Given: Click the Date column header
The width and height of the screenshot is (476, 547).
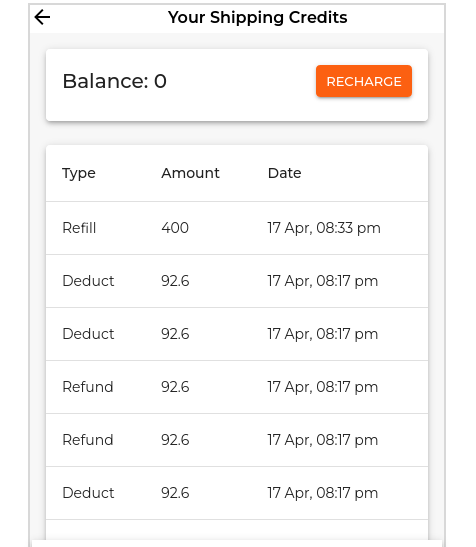Looking at the screenshot, I should (284, 173).
